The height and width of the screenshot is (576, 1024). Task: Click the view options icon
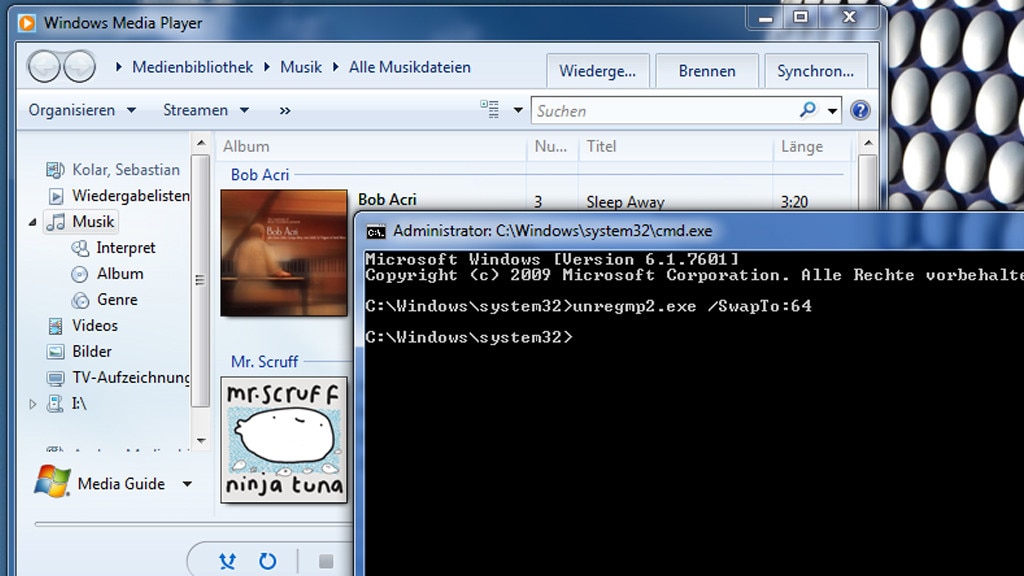490,110
